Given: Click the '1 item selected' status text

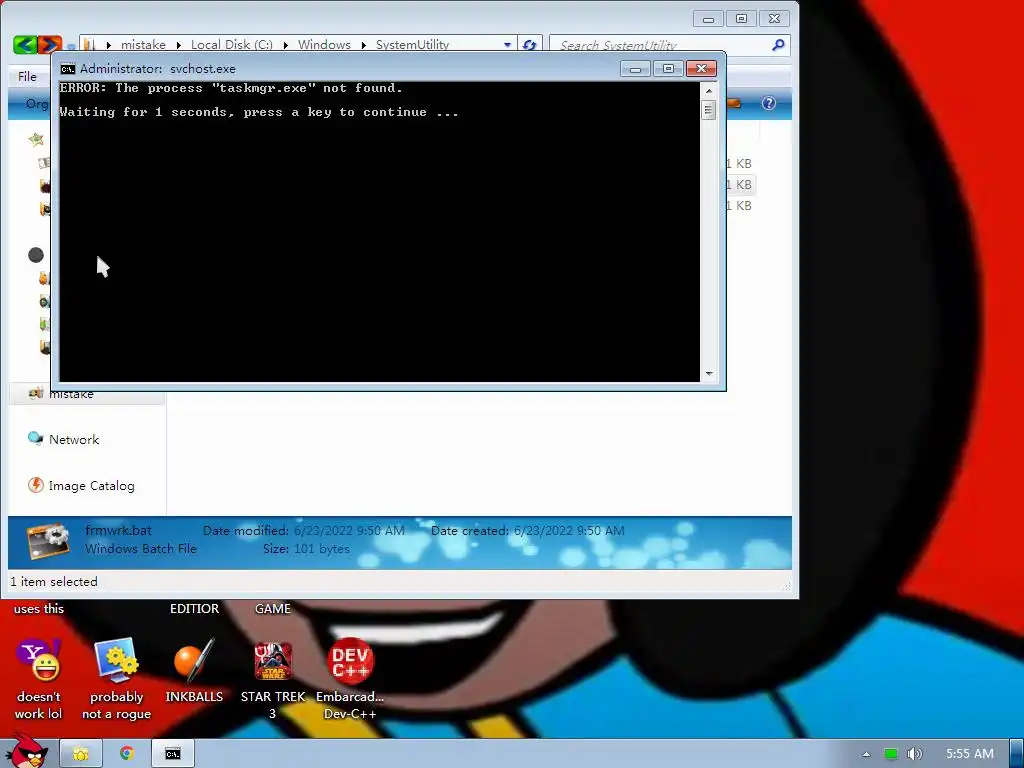Looking at the screenshot, I should point(54,581).
